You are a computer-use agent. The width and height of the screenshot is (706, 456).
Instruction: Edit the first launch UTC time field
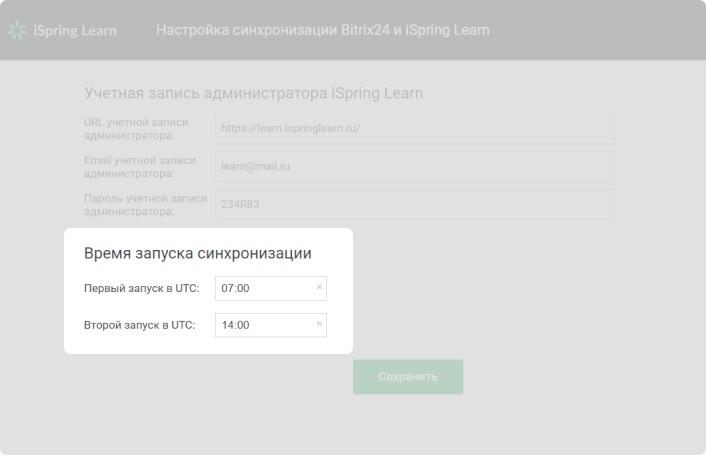pos(271,288)
